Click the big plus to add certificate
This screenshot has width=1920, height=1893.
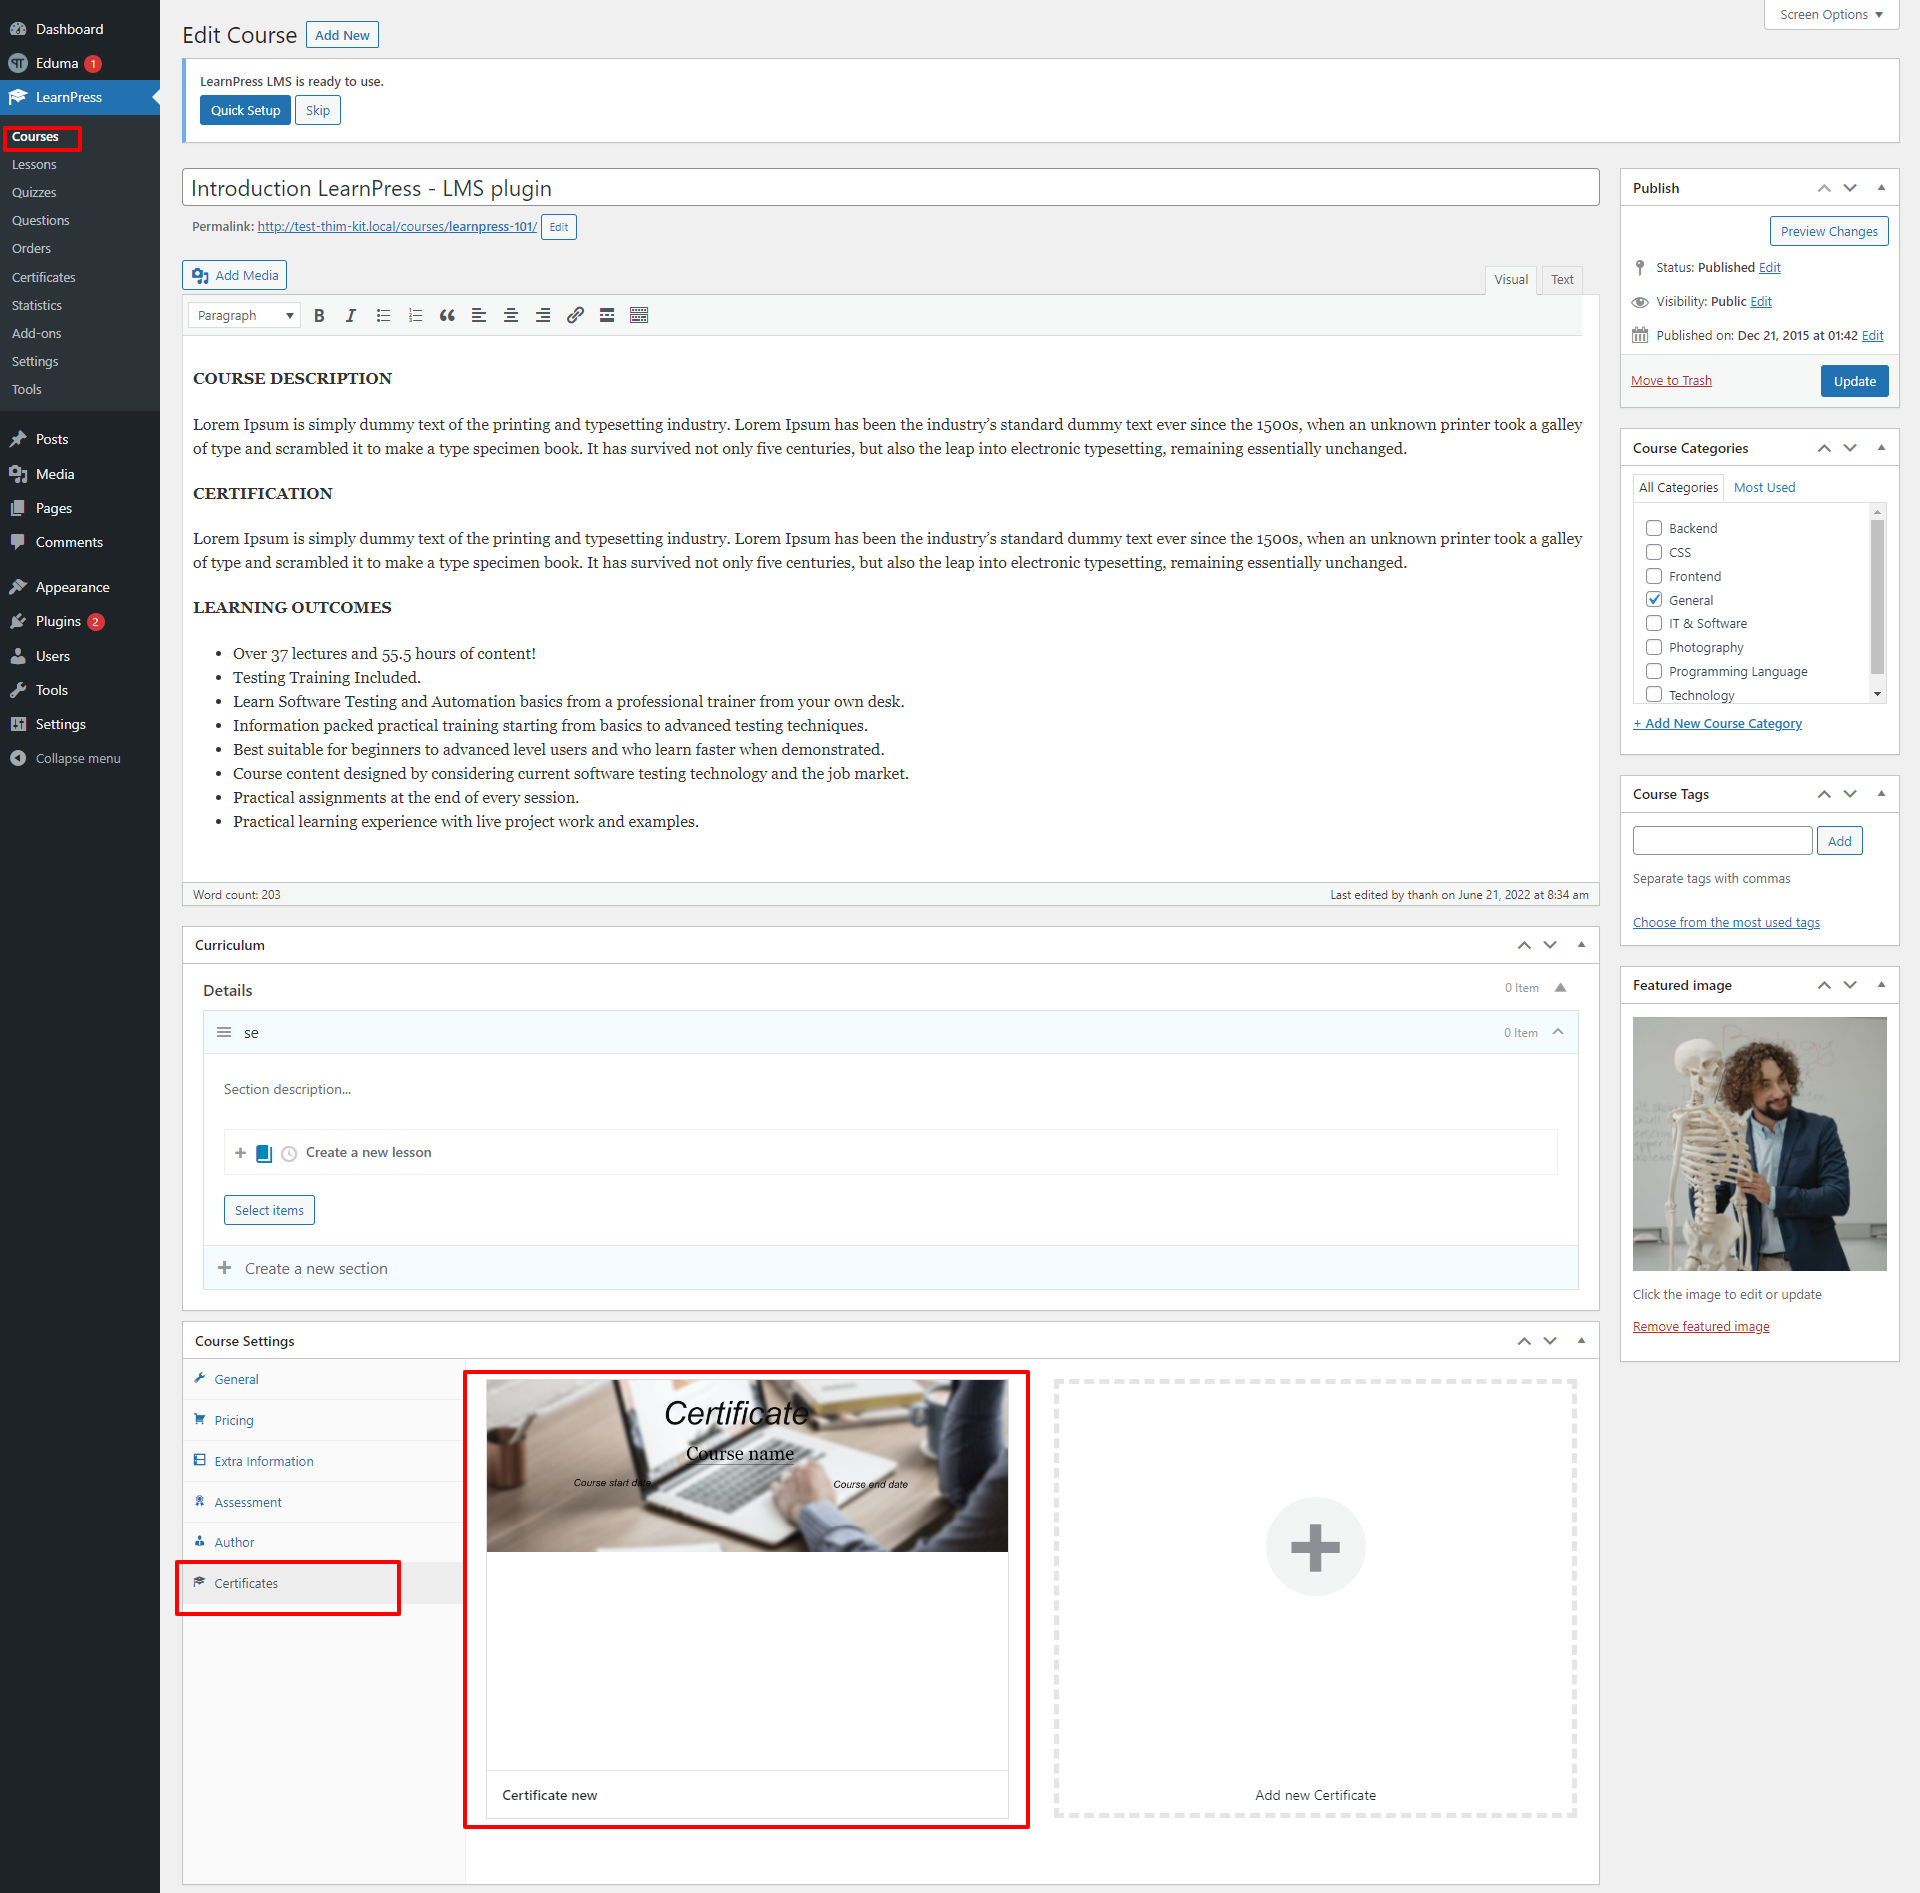click(1315, 1547)
